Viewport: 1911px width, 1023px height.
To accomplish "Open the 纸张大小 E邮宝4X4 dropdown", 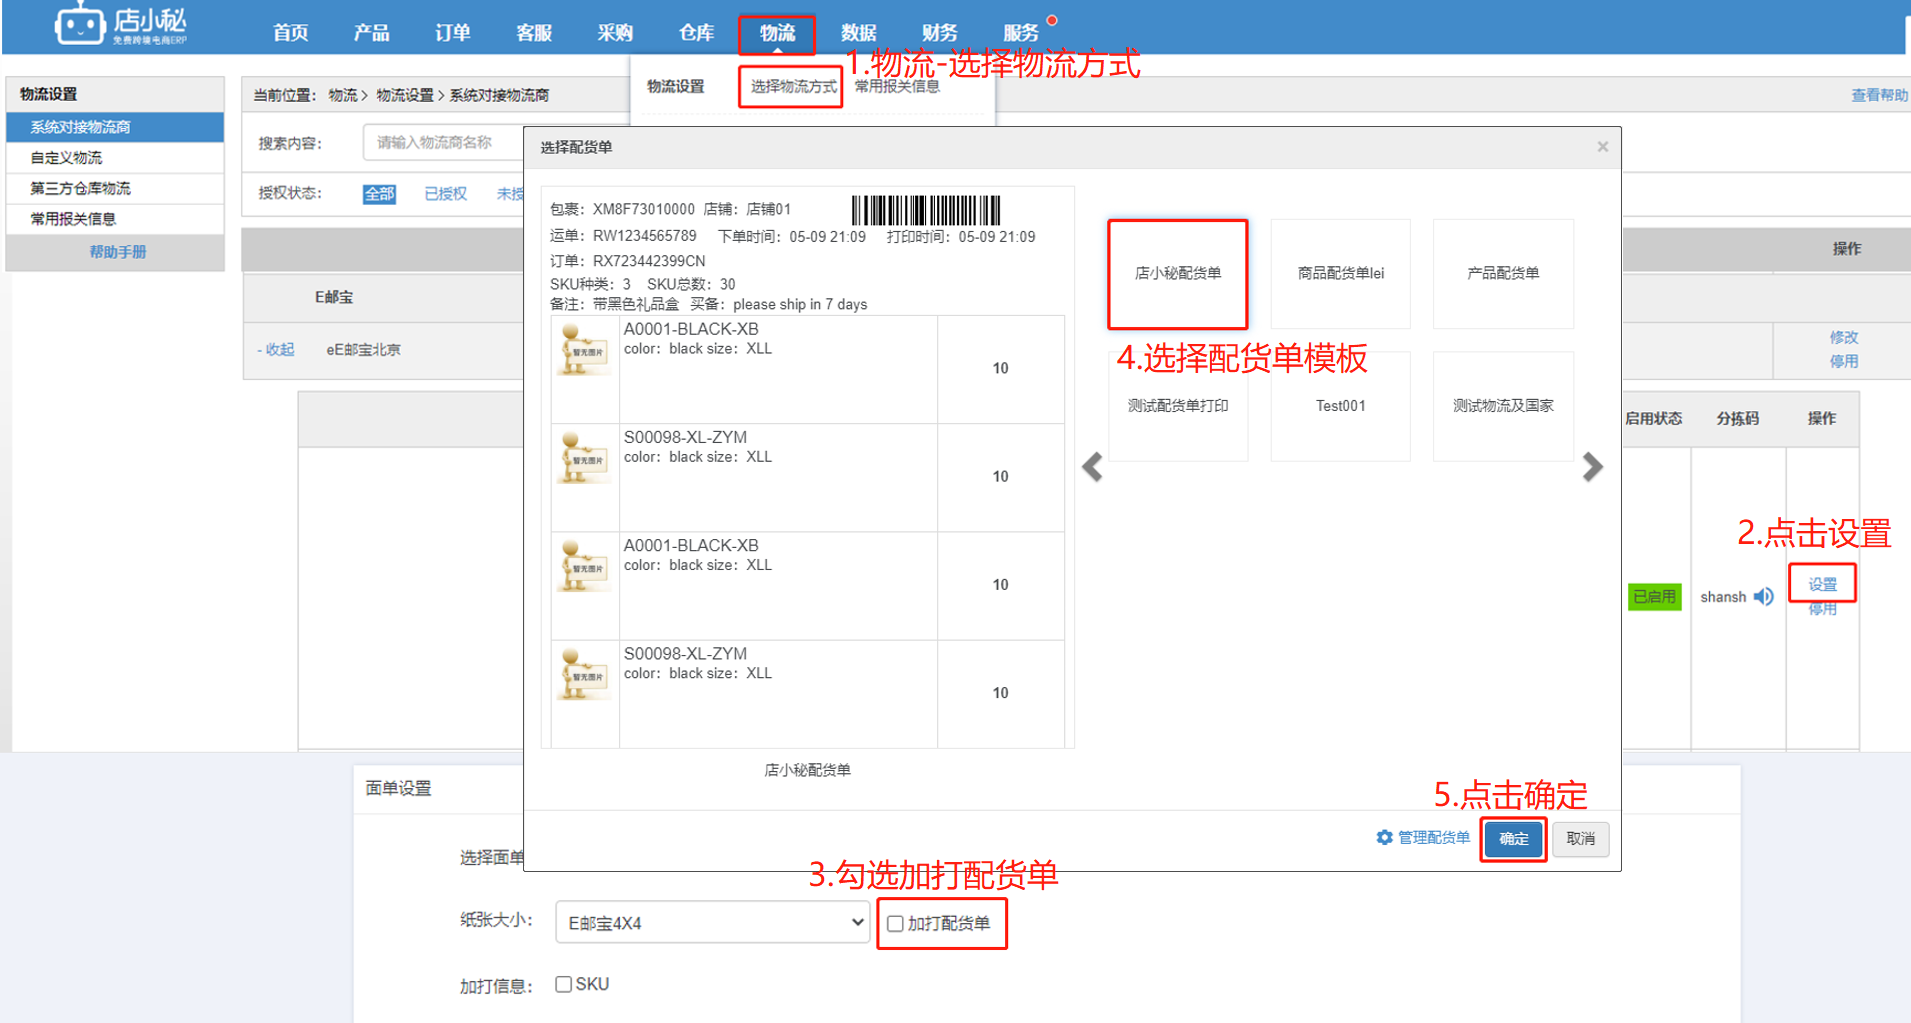I will pos(712,923).
